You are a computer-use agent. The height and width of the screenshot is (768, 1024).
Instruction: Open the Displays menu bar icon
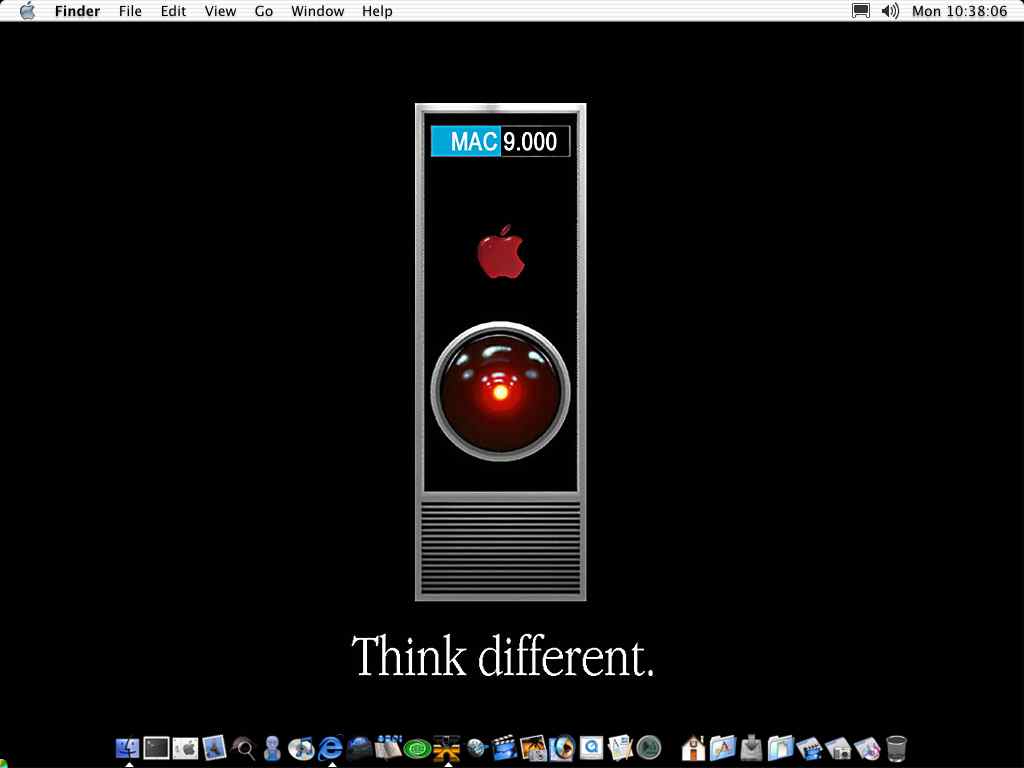click(861, 11)
